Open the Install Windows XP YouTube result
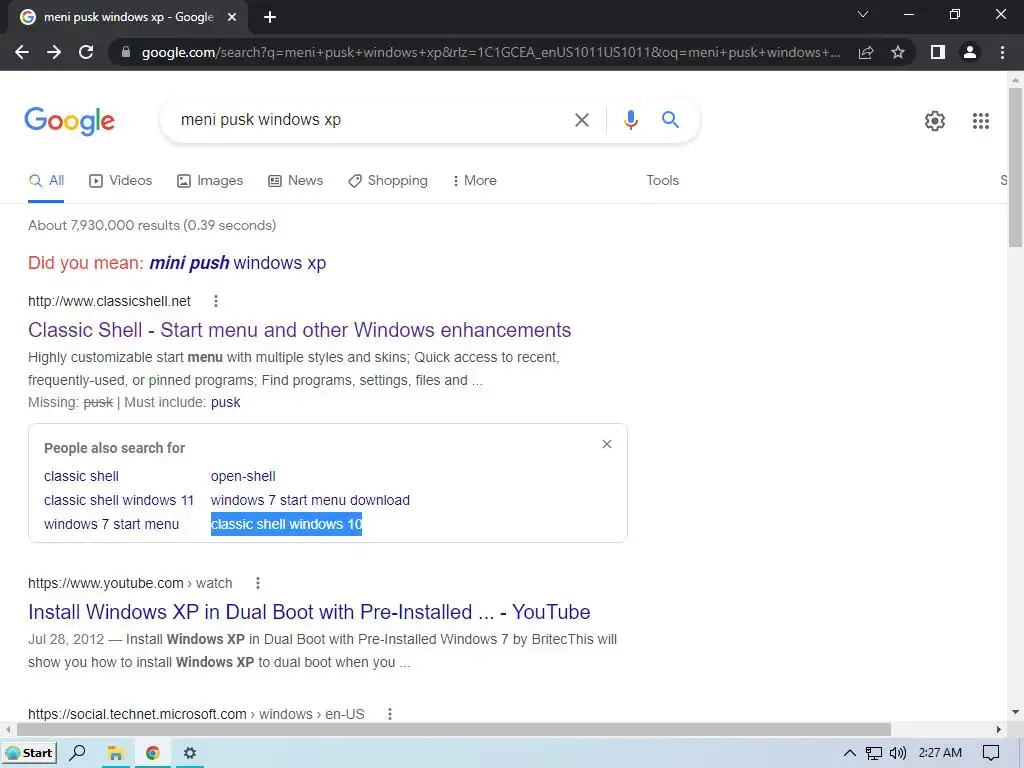The width and height of the screenshot is (1024, 768). [309, 613]
